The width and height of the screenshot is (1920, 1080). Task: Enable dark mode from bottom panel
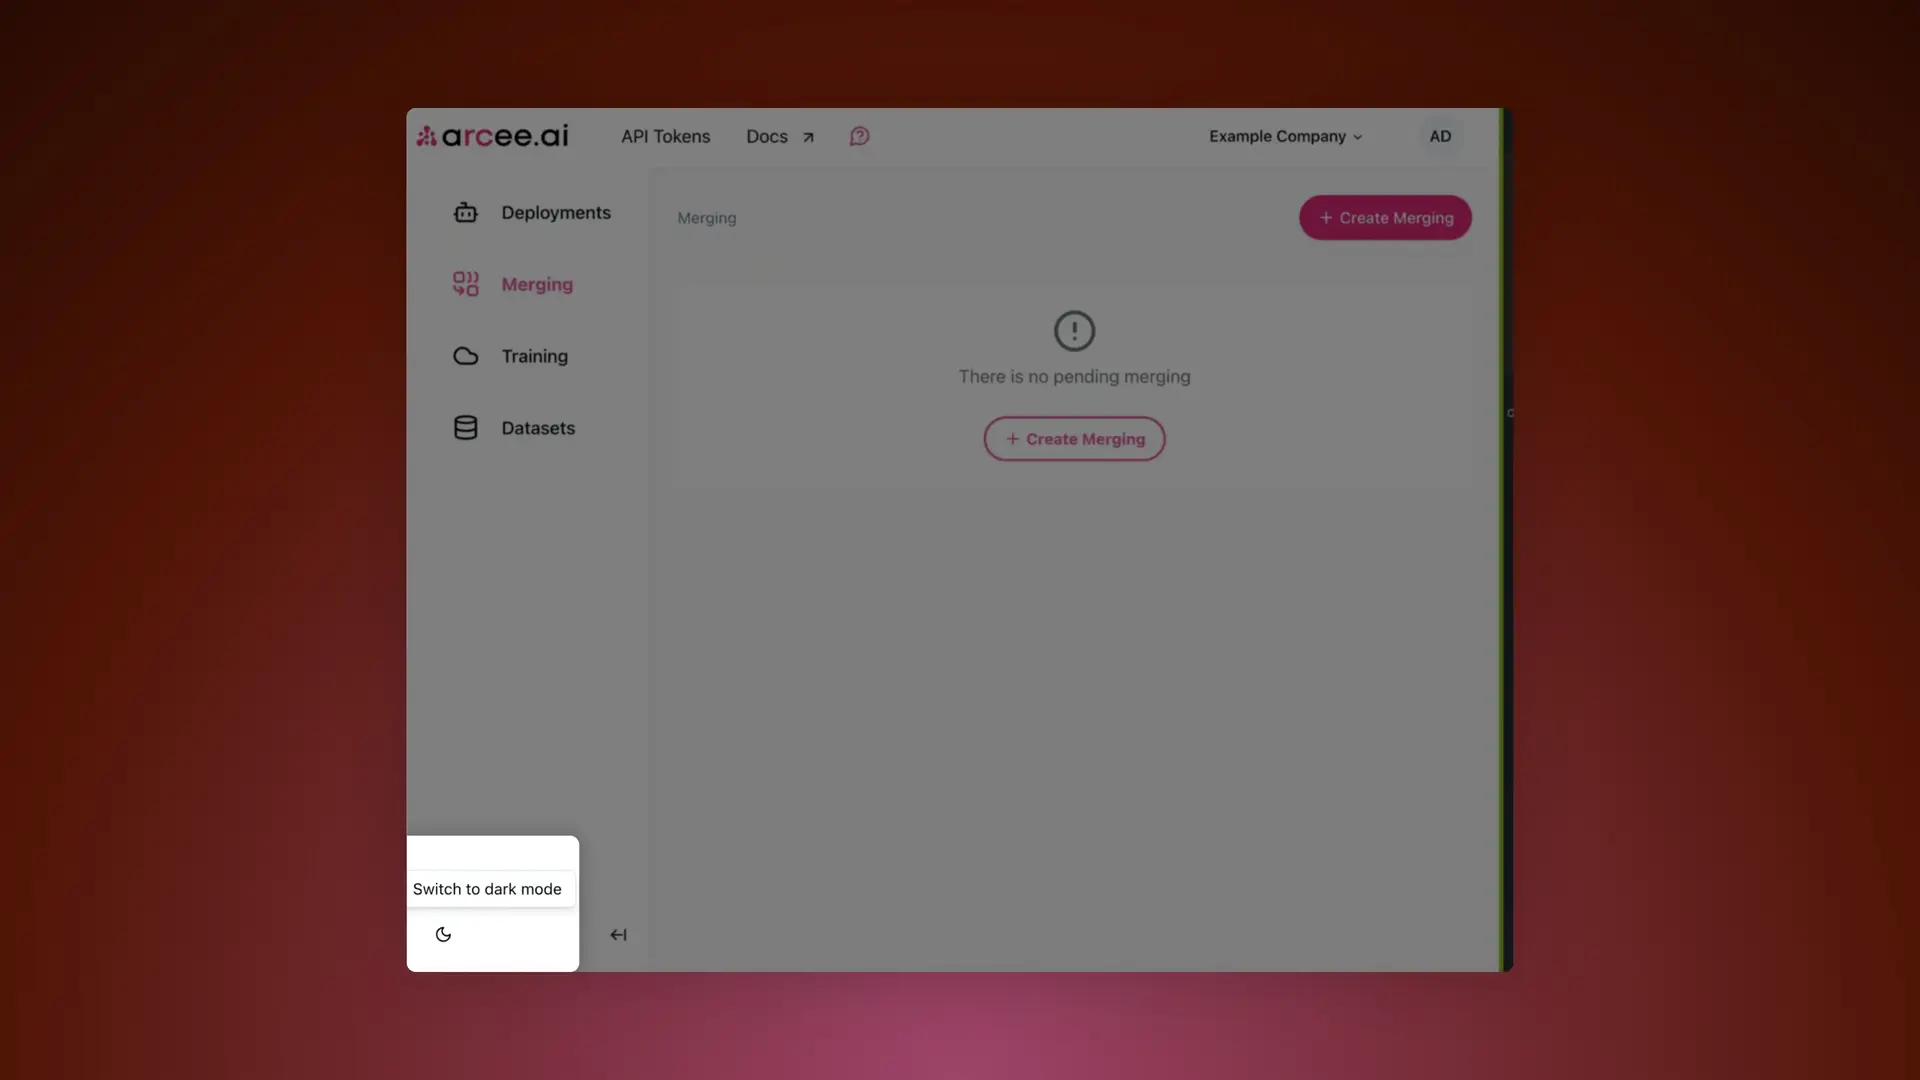(x=443, y=934)
